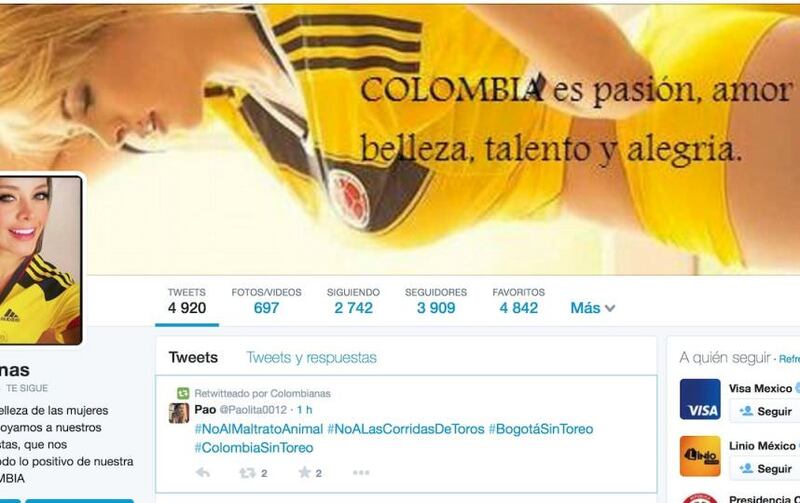This screenshot has height=503, width=800.
Task: Follow Linio México with Seguir button
Action: (765, 468)
